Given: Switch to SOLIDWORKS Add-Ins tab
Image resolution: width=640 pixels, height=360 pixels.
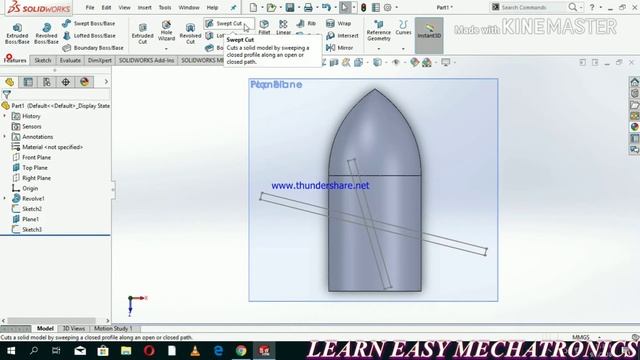Looking at the screenshot, I should 147,60.
